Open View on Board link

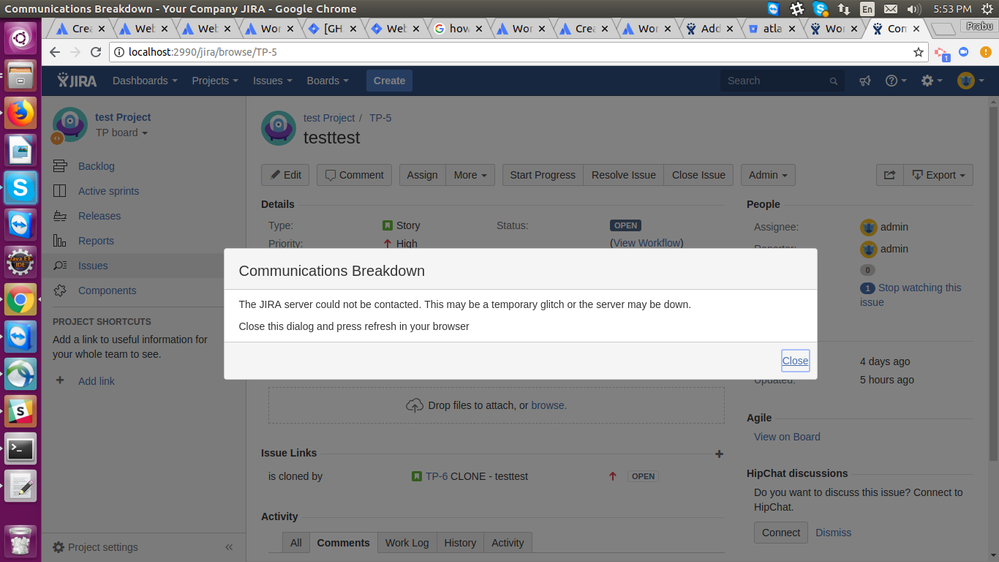click(x=787, y=436)
